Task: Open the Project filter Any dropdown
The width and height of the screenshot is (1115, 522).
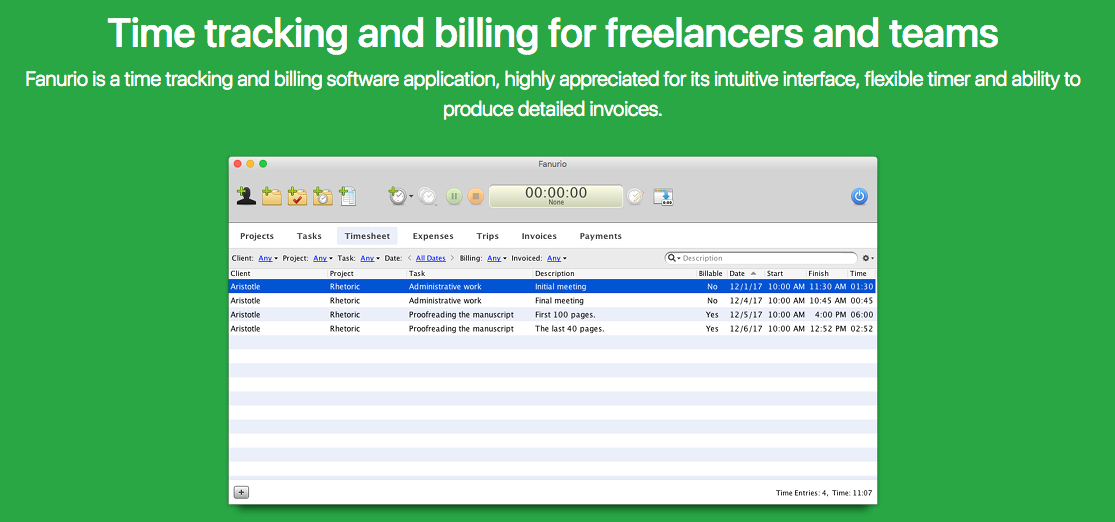Action: tap(323, 258)
